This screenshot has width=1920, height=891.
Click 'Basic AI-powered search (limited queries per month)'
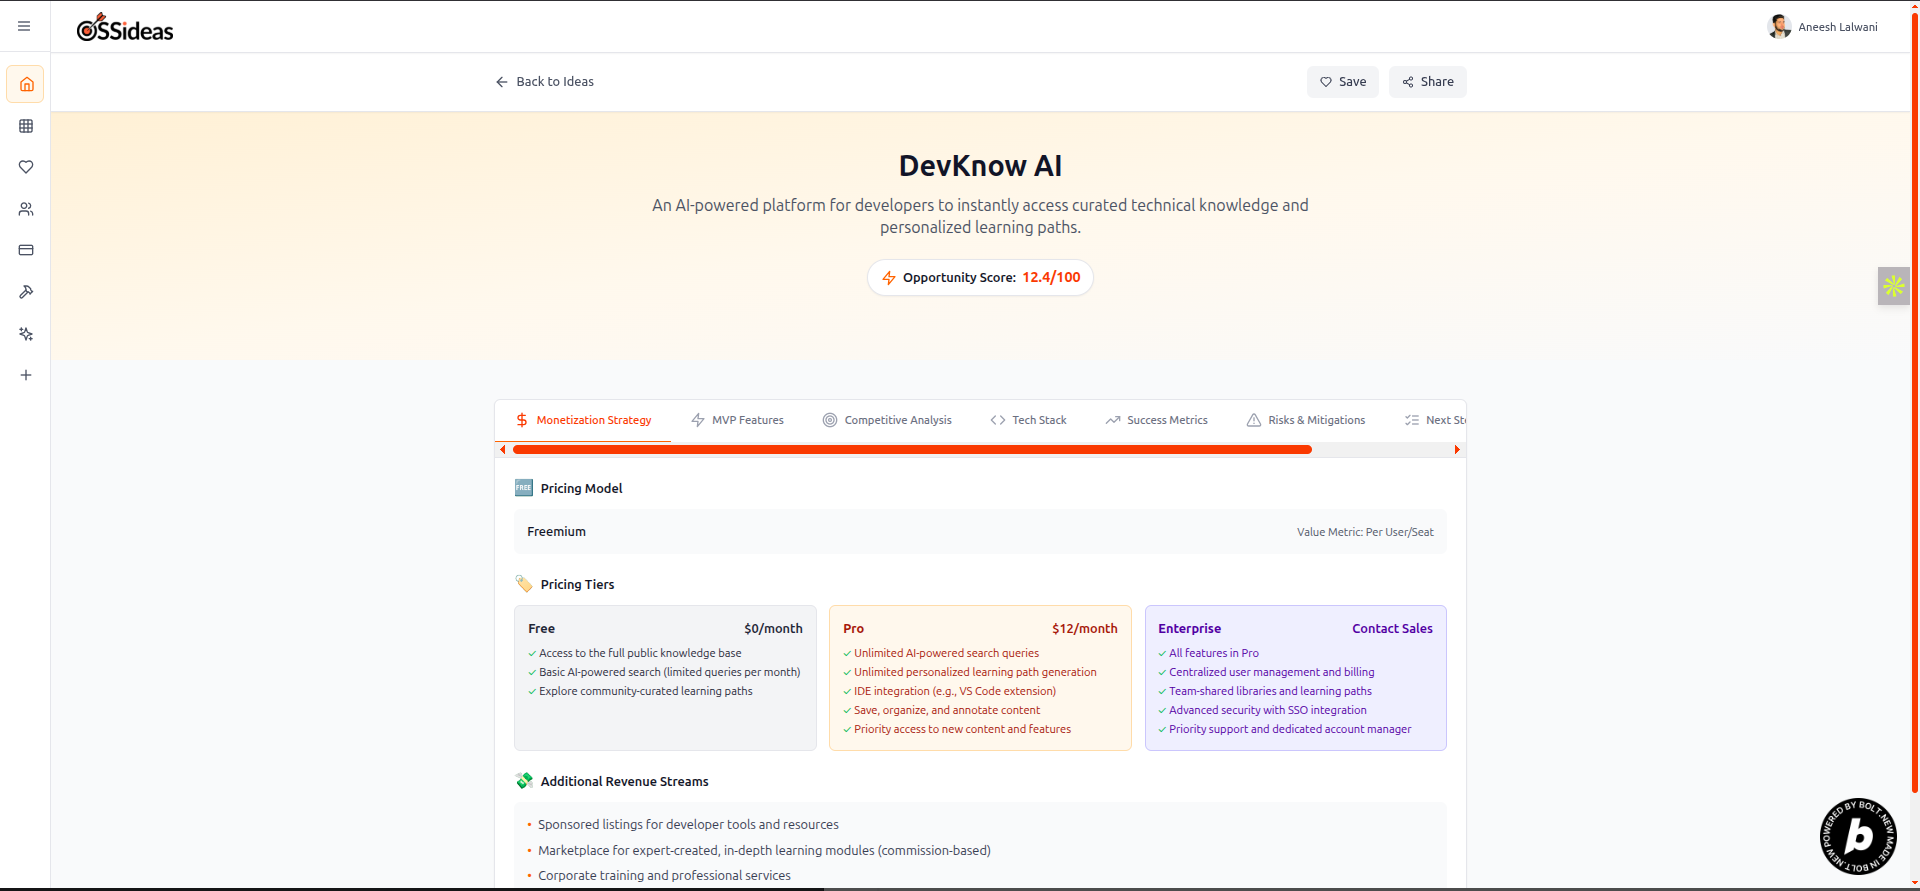pos(670,672)
